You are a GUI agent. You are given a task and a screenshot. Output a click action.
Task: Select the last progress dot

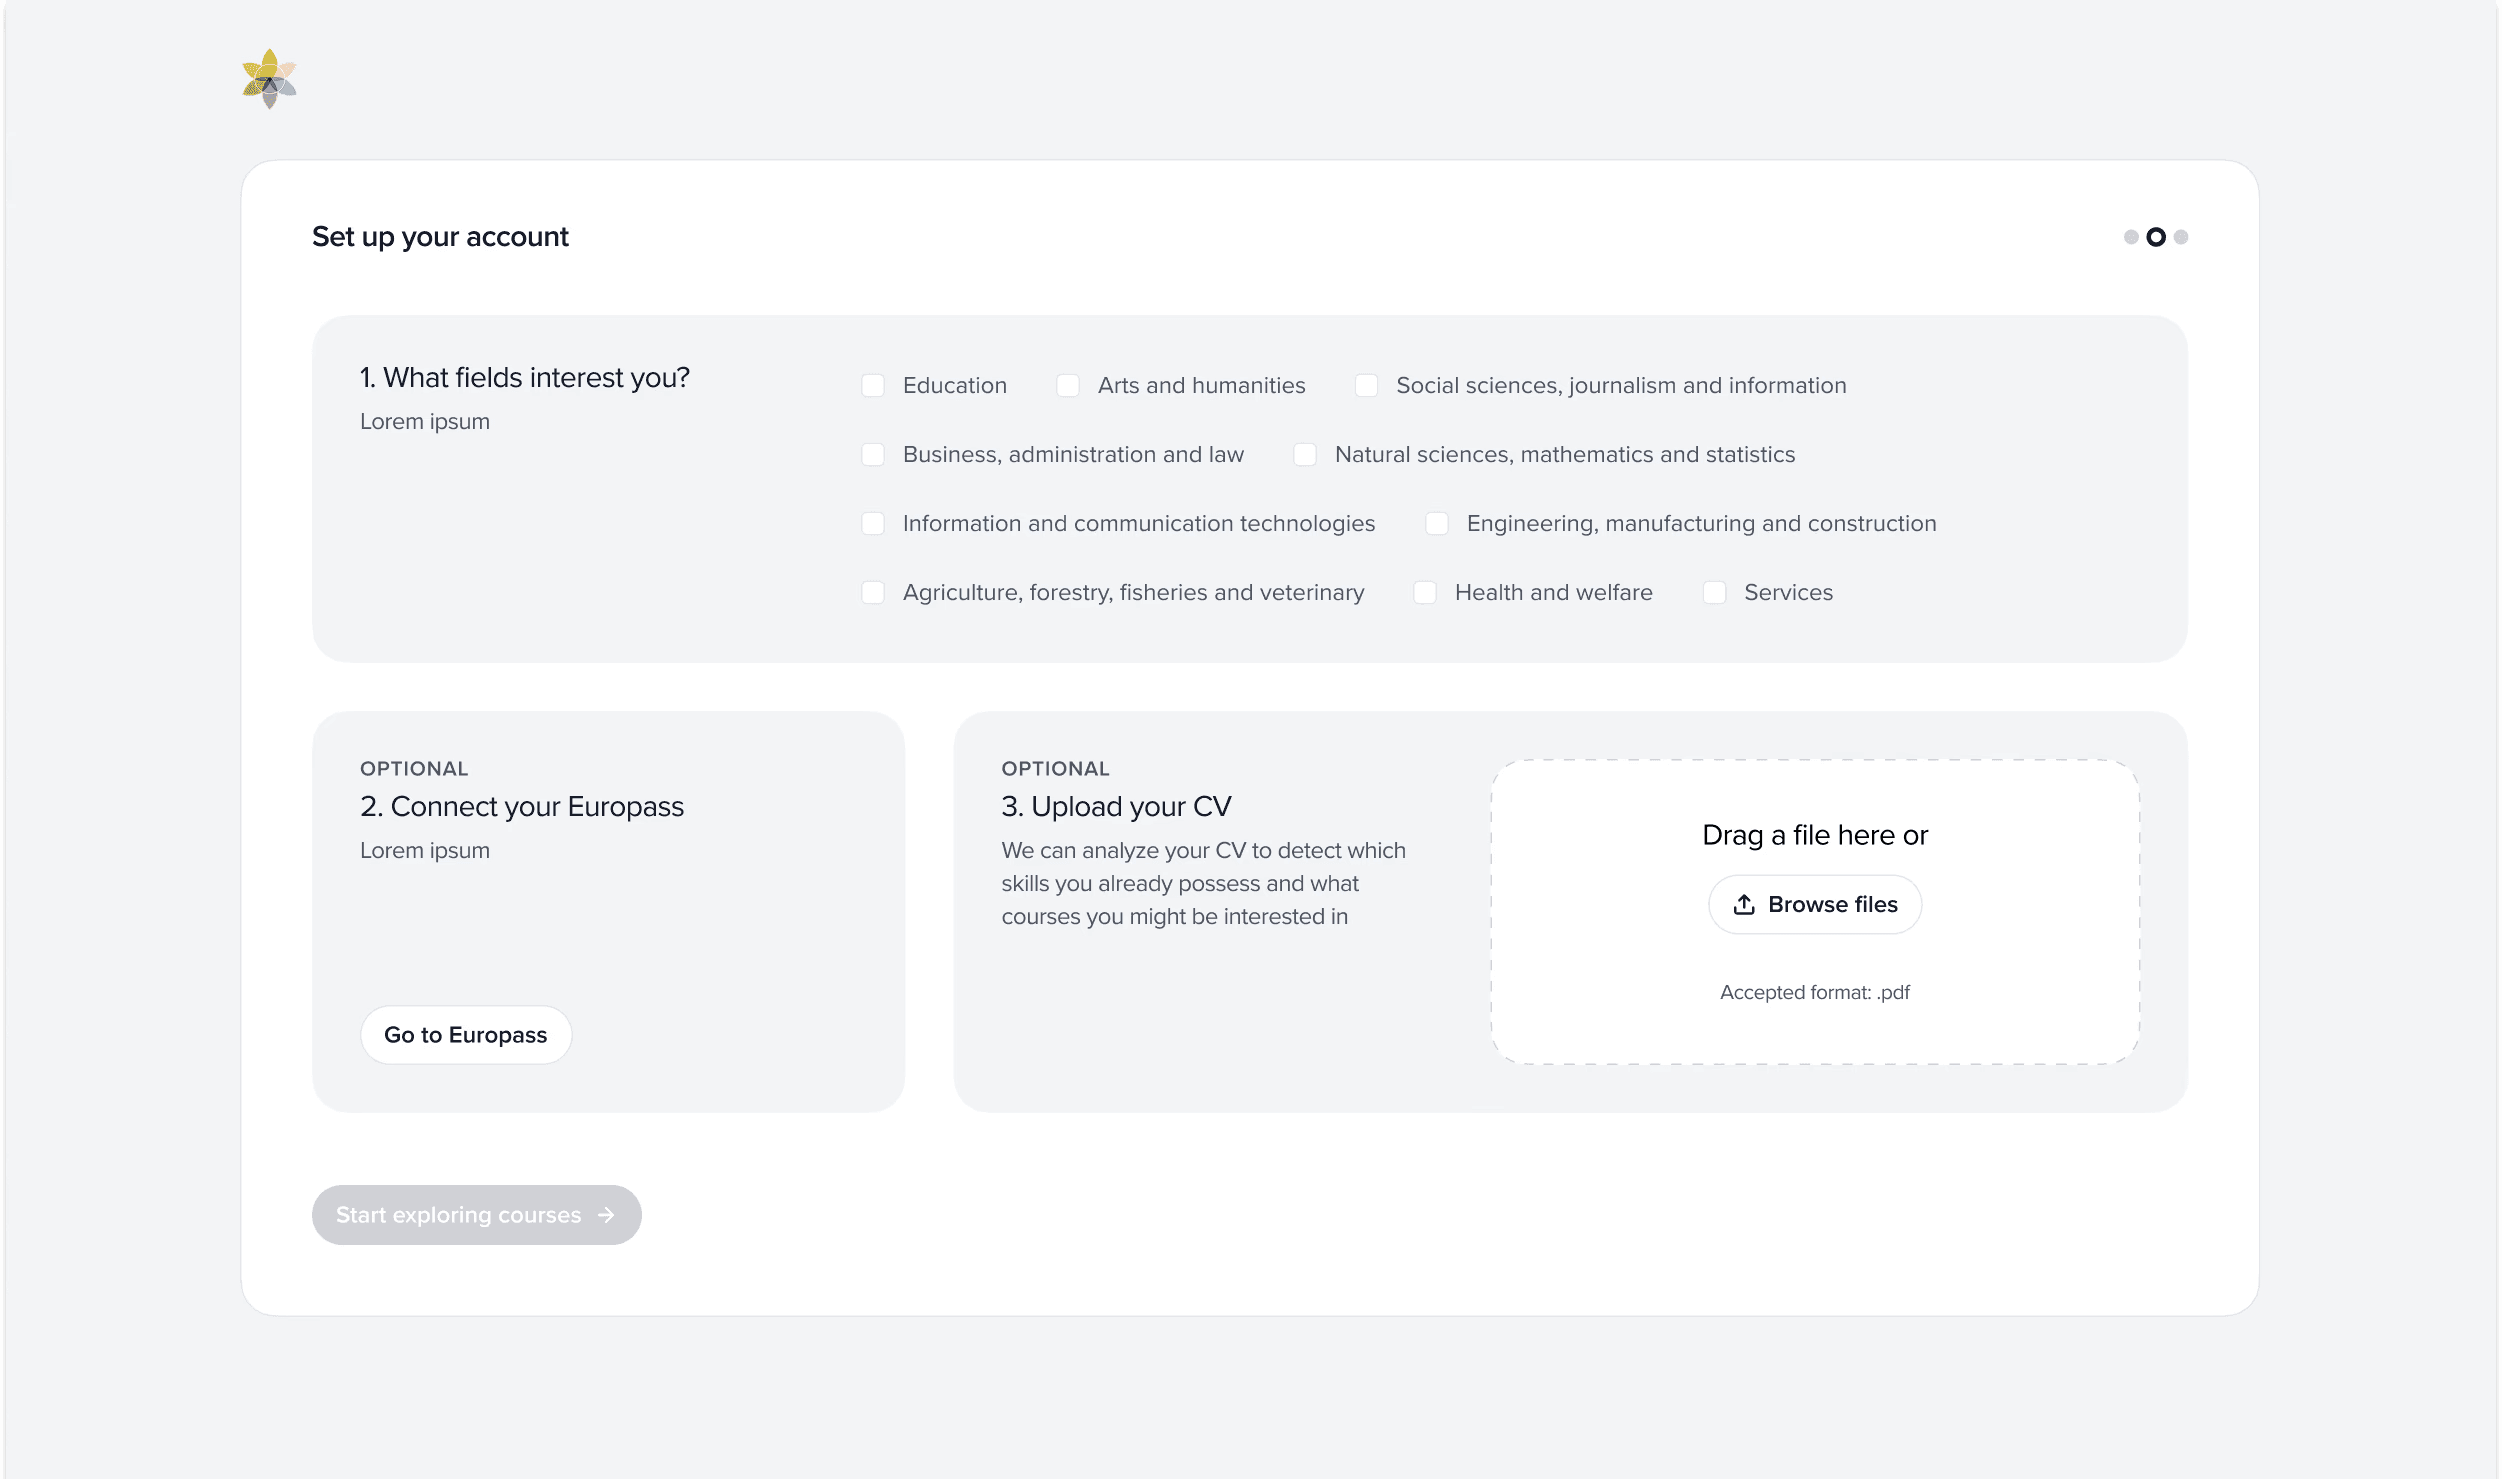point(2180,237)
